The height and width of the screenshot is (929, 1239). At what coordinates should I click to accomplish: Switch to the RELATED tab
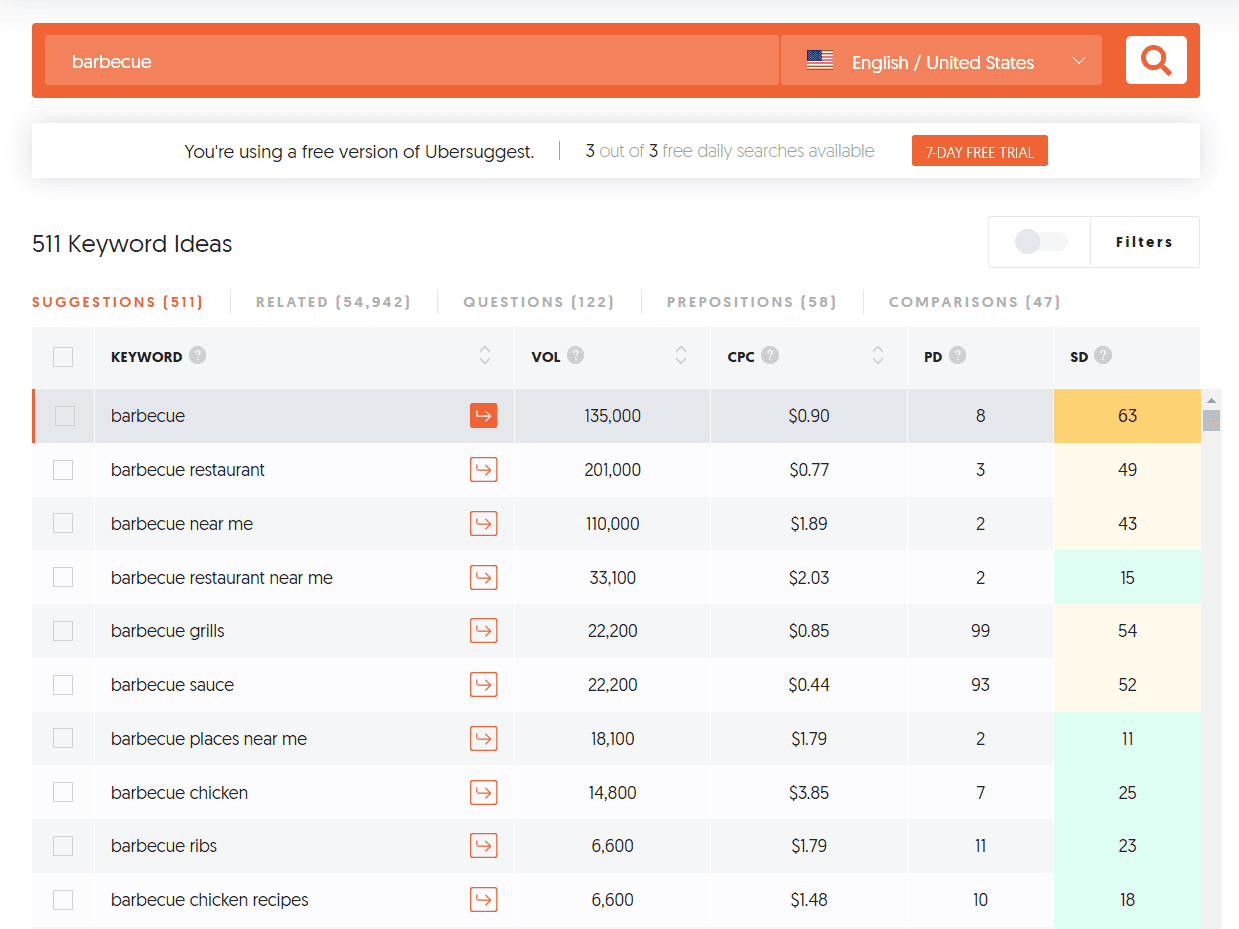[x=333, y=301]
